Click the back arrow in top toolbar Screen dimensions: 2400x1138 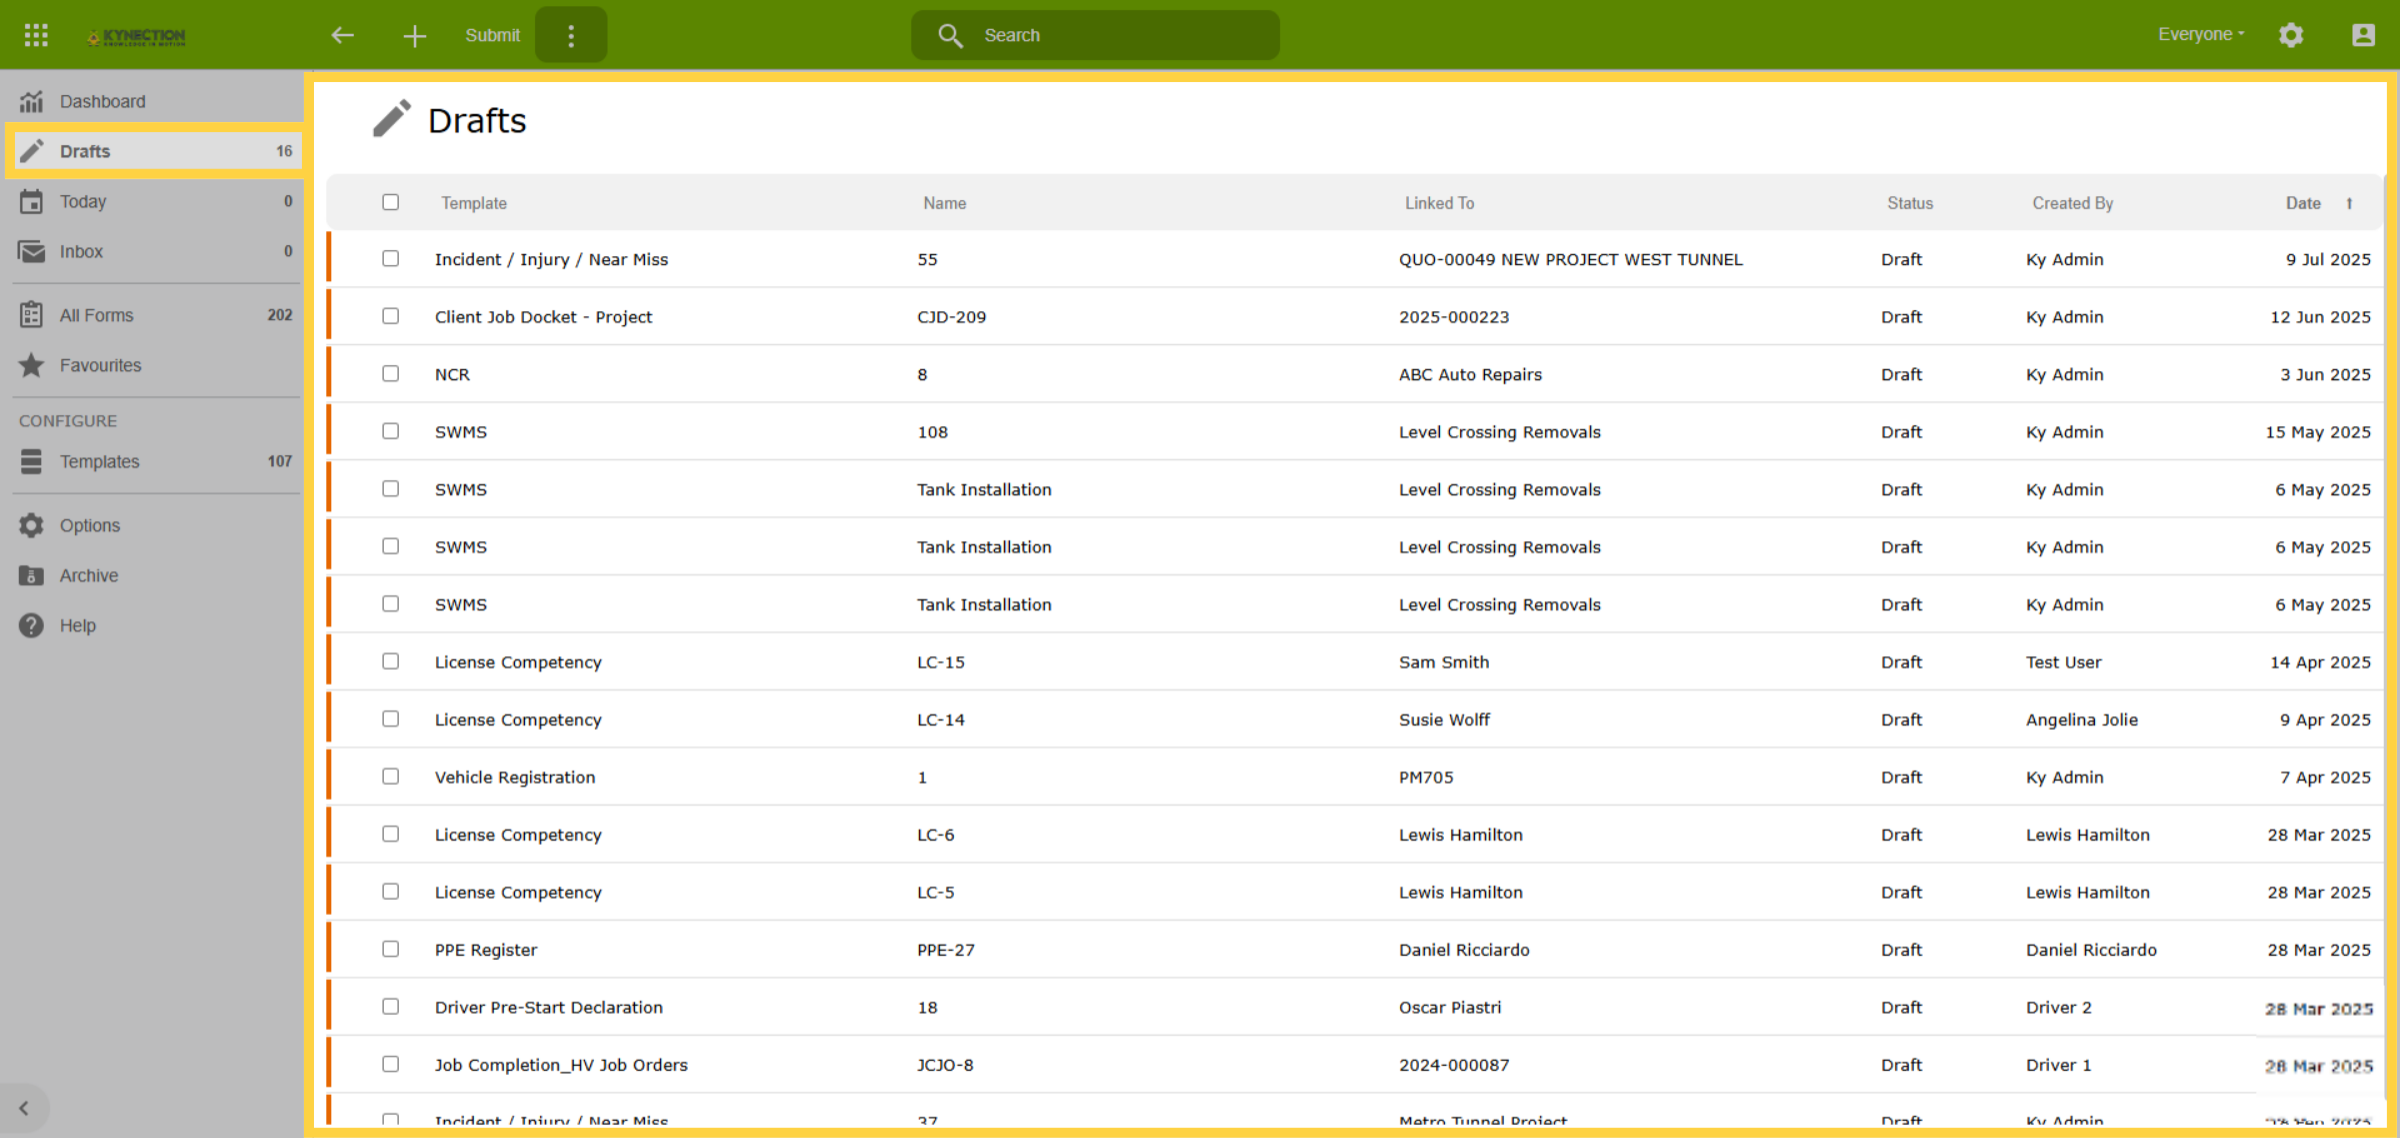(343, 35)
